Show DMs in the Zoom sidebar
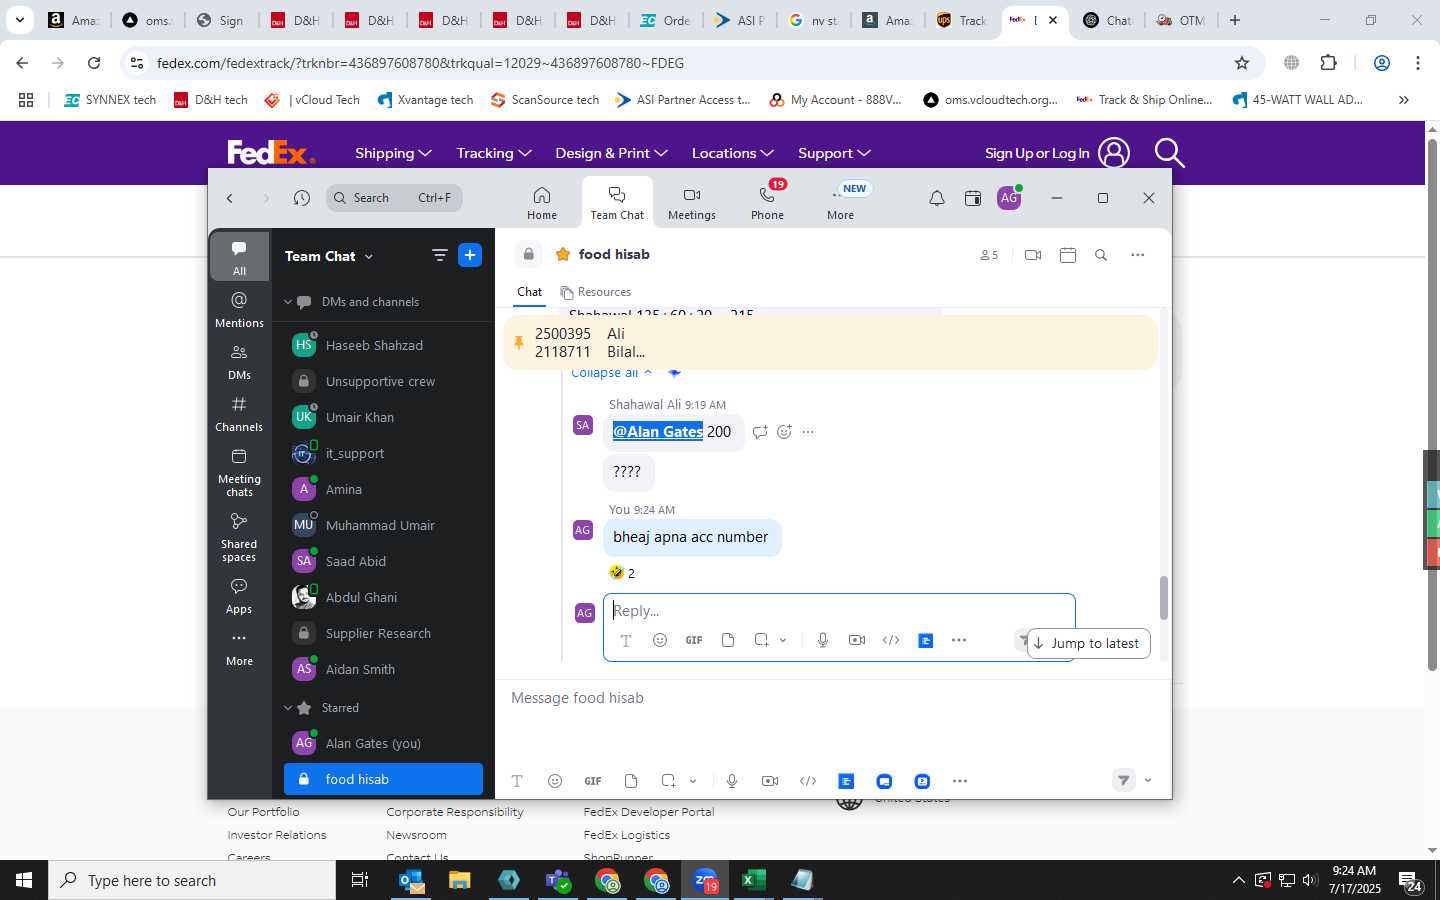This screenshot has height=900, width=1440. click(239, 361)
